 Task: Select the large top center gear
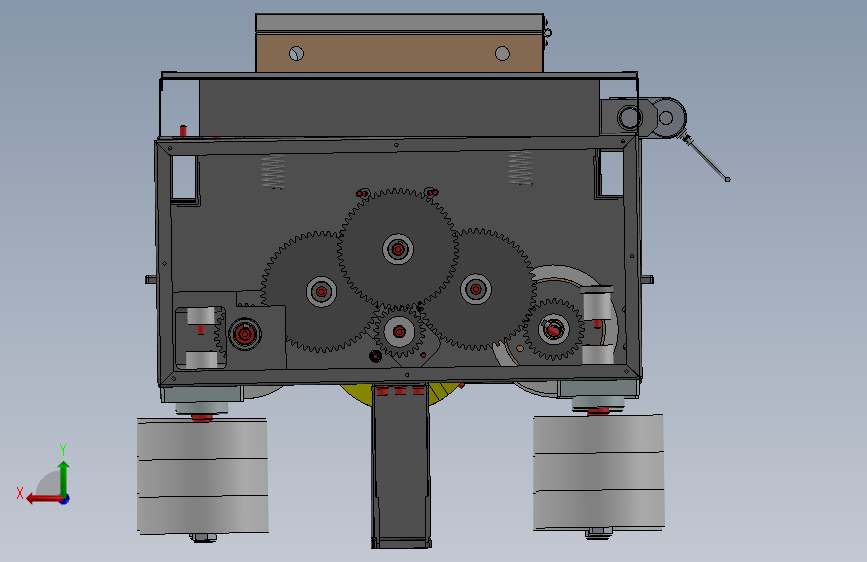point(398,248)
